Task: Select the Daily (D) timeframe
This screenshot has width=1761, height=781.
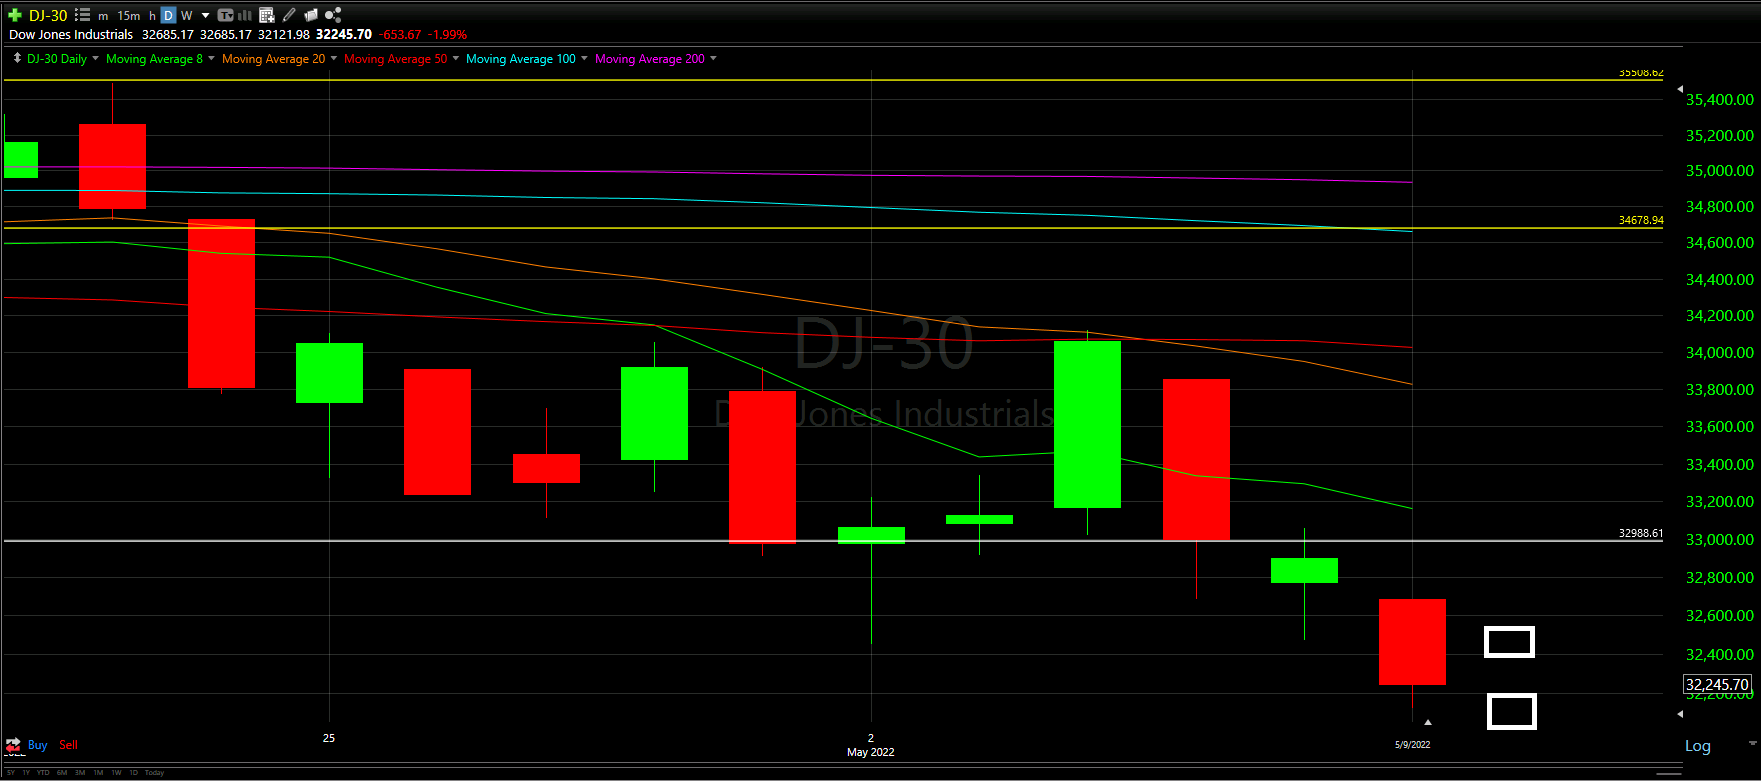Action: coord(168,15)
